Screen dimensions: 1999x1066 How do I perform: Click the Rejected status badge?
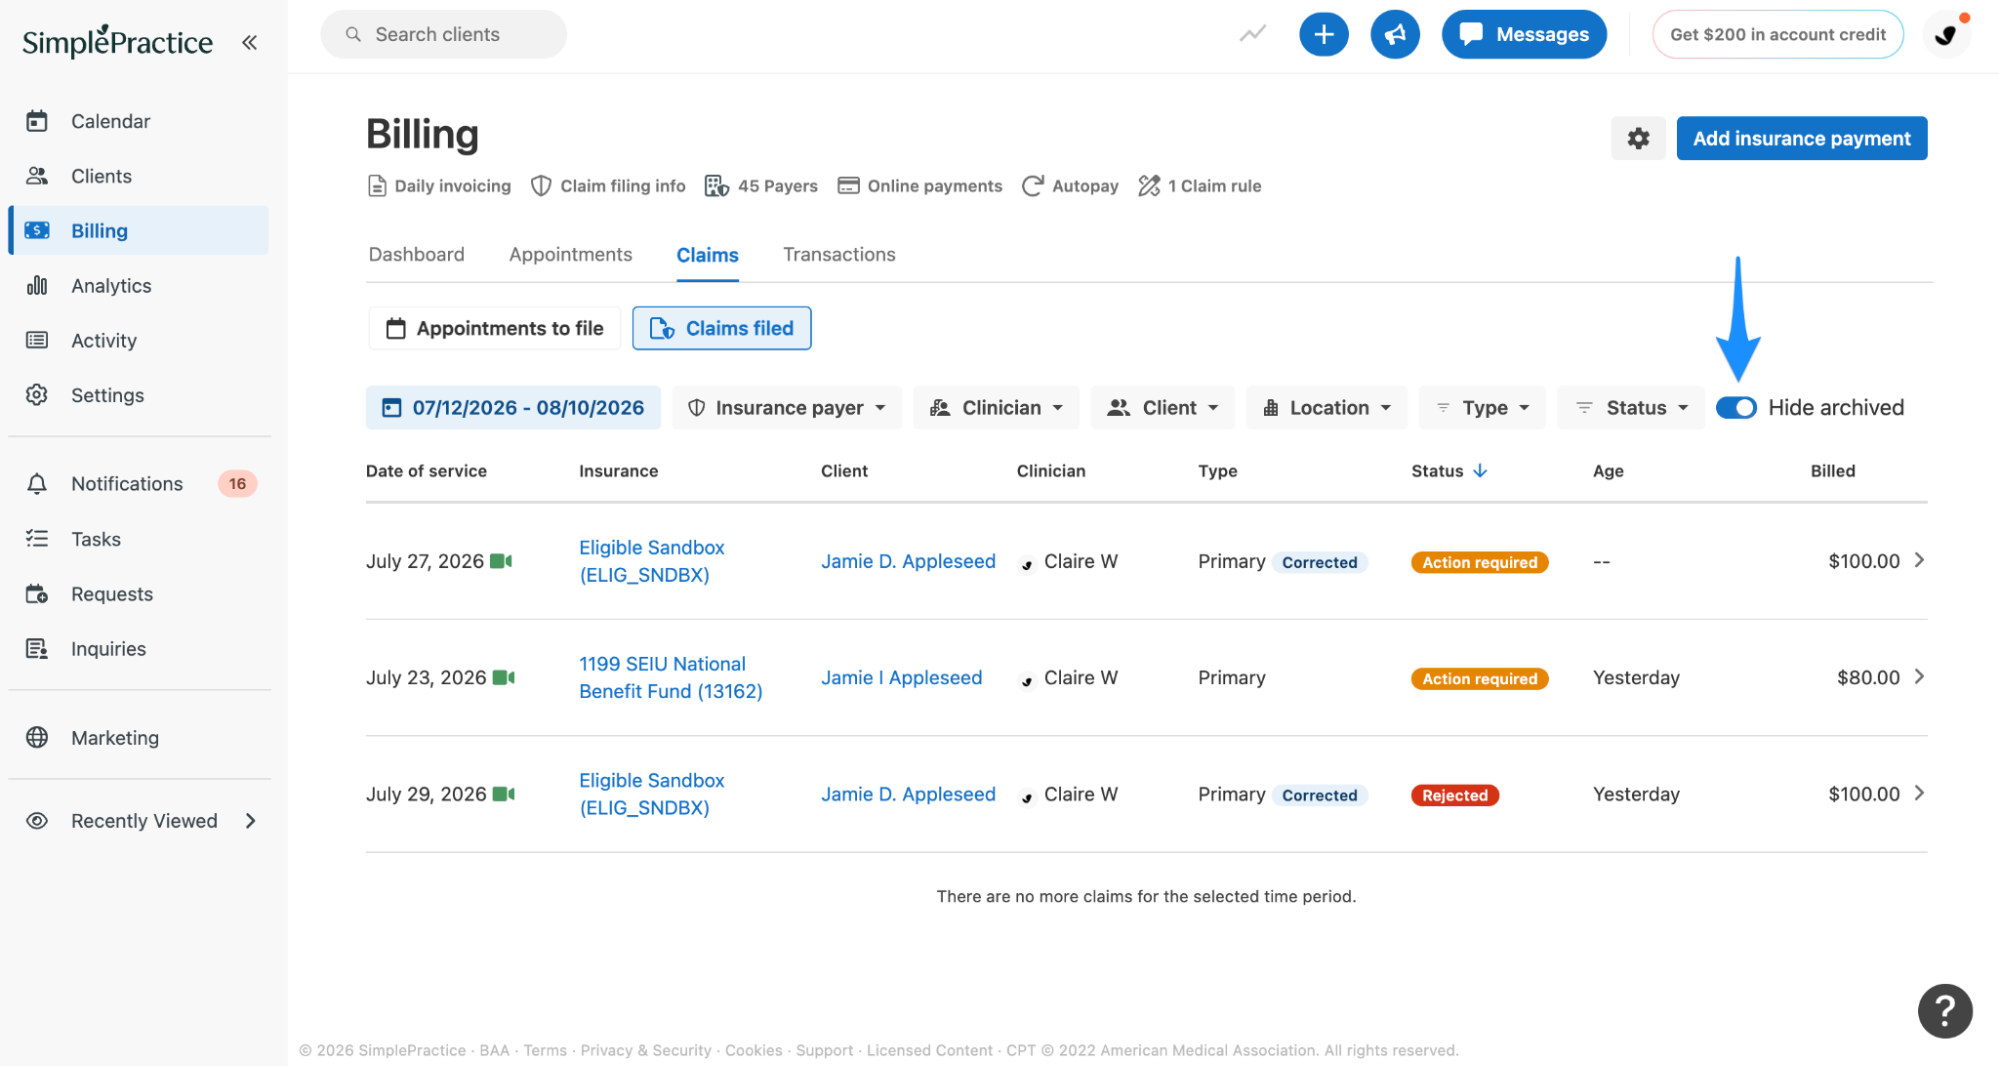click(1455, 795)
